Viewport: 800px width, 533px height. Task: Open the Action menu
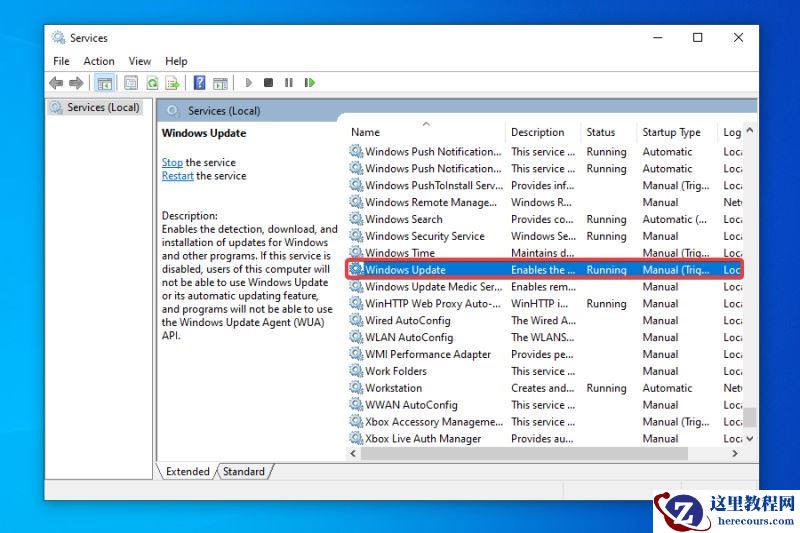tap(99, 61)
